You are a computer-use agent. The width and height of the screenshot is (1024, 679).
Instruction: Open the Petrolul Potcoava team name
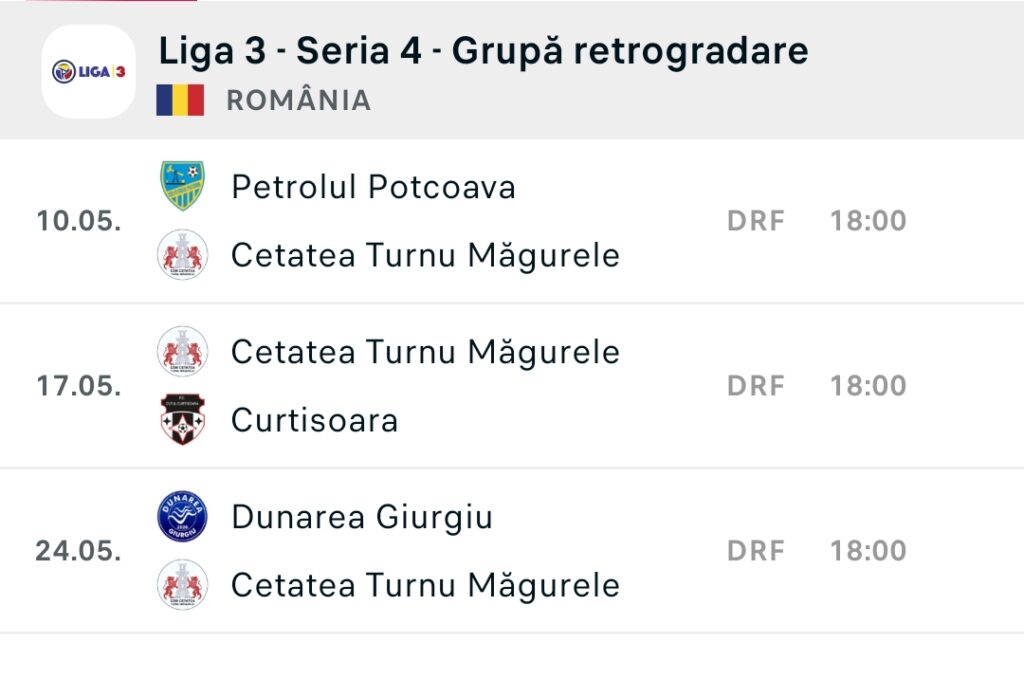(374, 187)
